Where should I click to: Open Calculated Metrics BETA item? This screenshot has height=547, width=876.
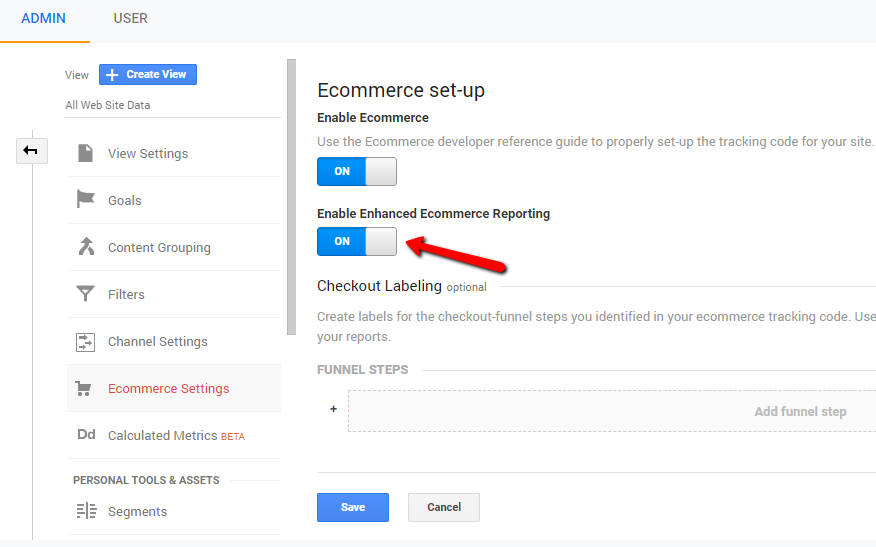click(174, 435)
